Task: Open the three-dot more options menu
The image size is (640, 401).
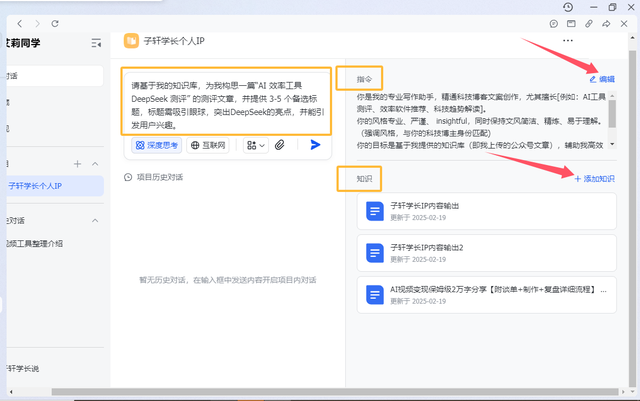Action: click(x=568, y=40)
